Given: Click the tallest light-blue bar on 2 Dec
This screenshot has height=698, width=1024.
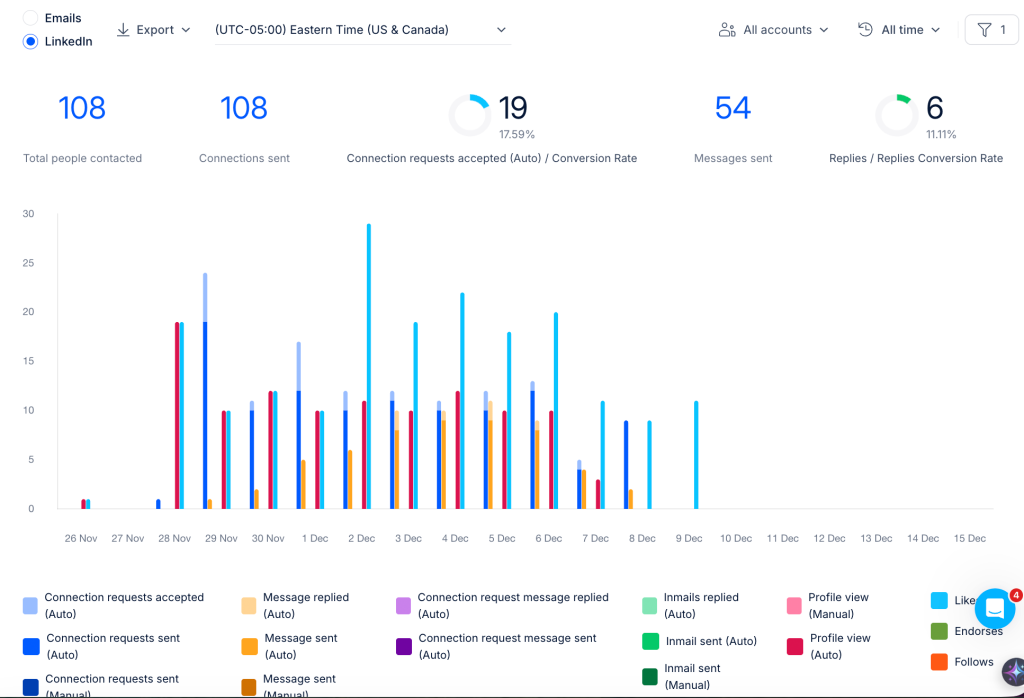Looking at the screenshot, I should pos(369,366).
